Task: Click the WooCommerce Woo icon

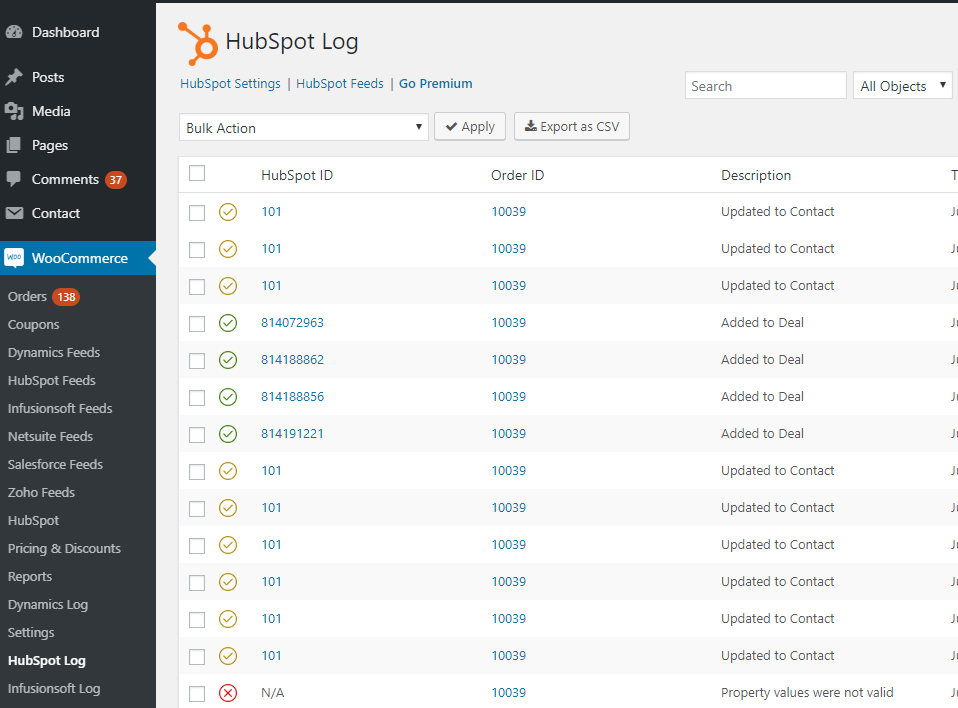Action: pyautogui.click(x=14, y=258)
